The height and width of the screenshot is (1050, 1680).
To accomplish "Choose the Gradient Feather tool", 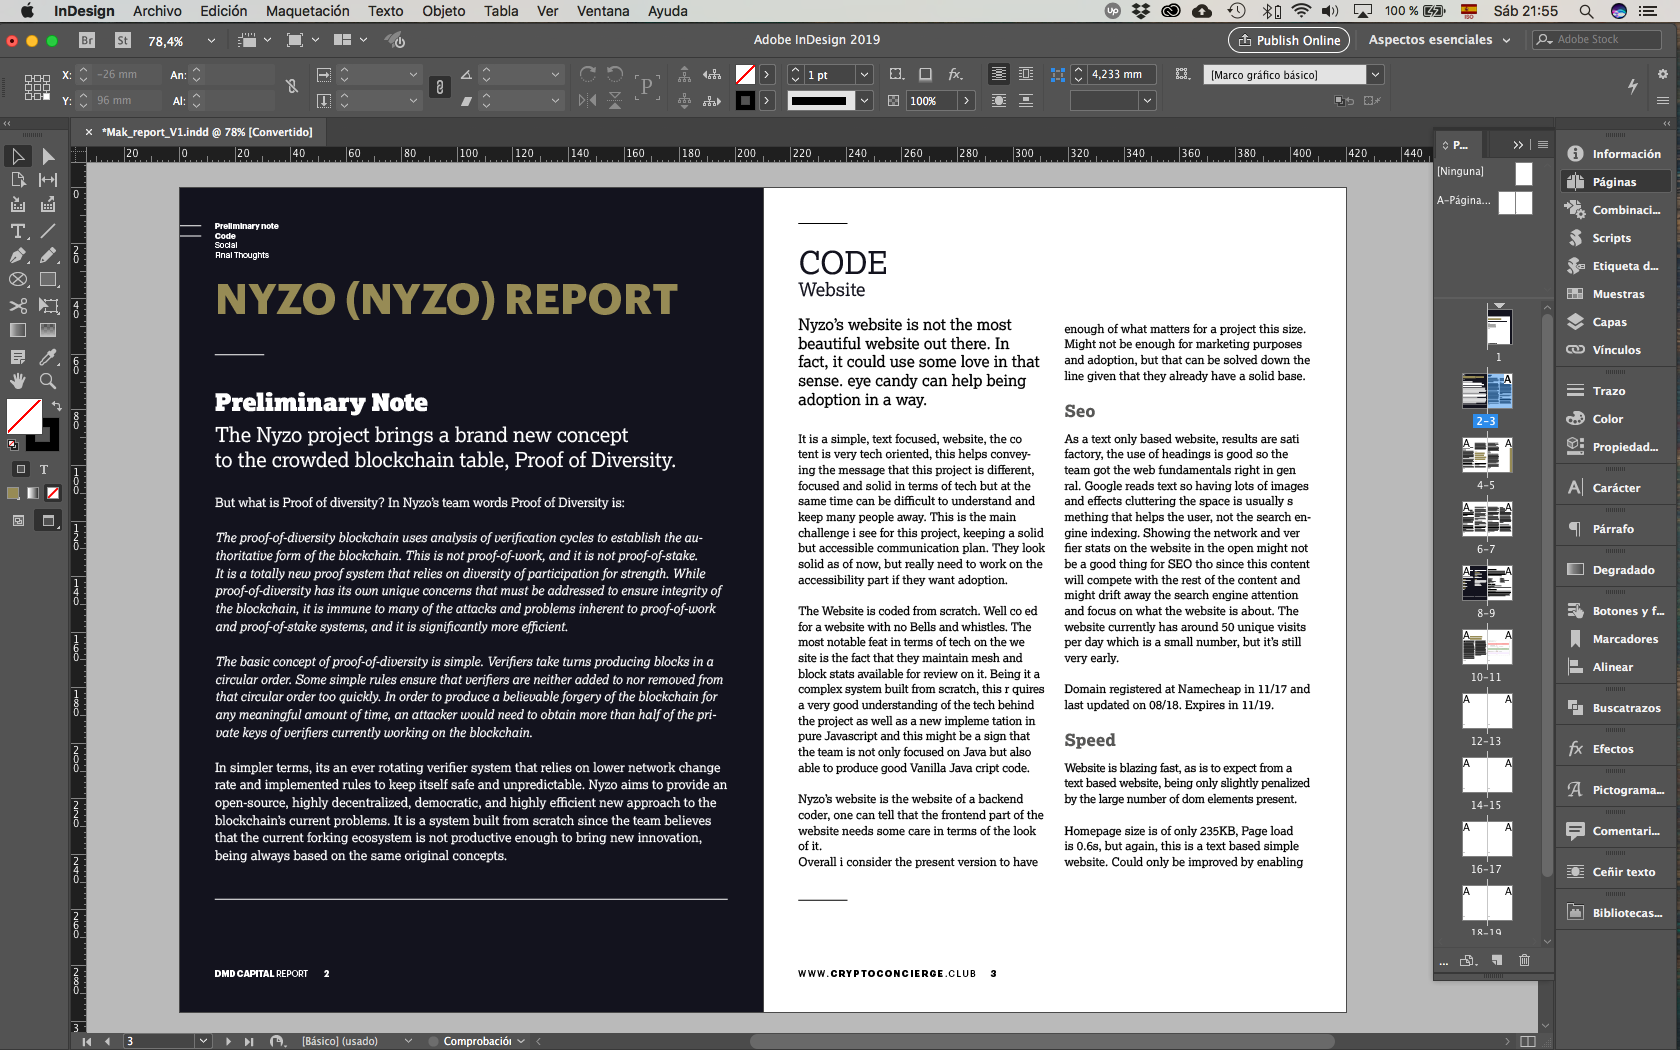I will tap(48, 330).
